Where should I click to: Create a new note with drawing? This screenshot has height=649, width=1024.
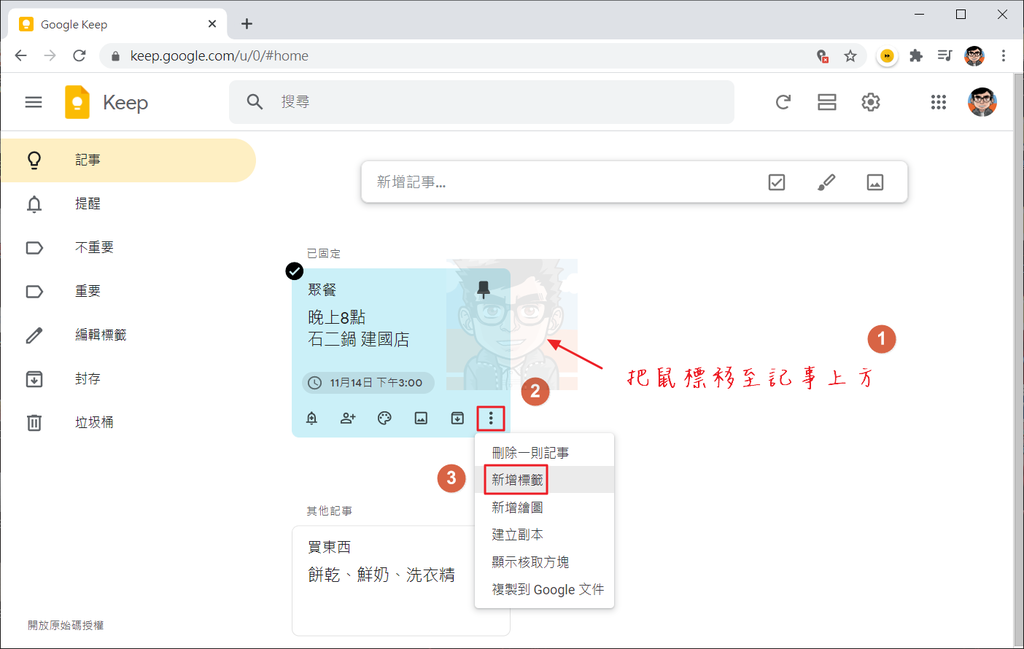pos(826,182)
